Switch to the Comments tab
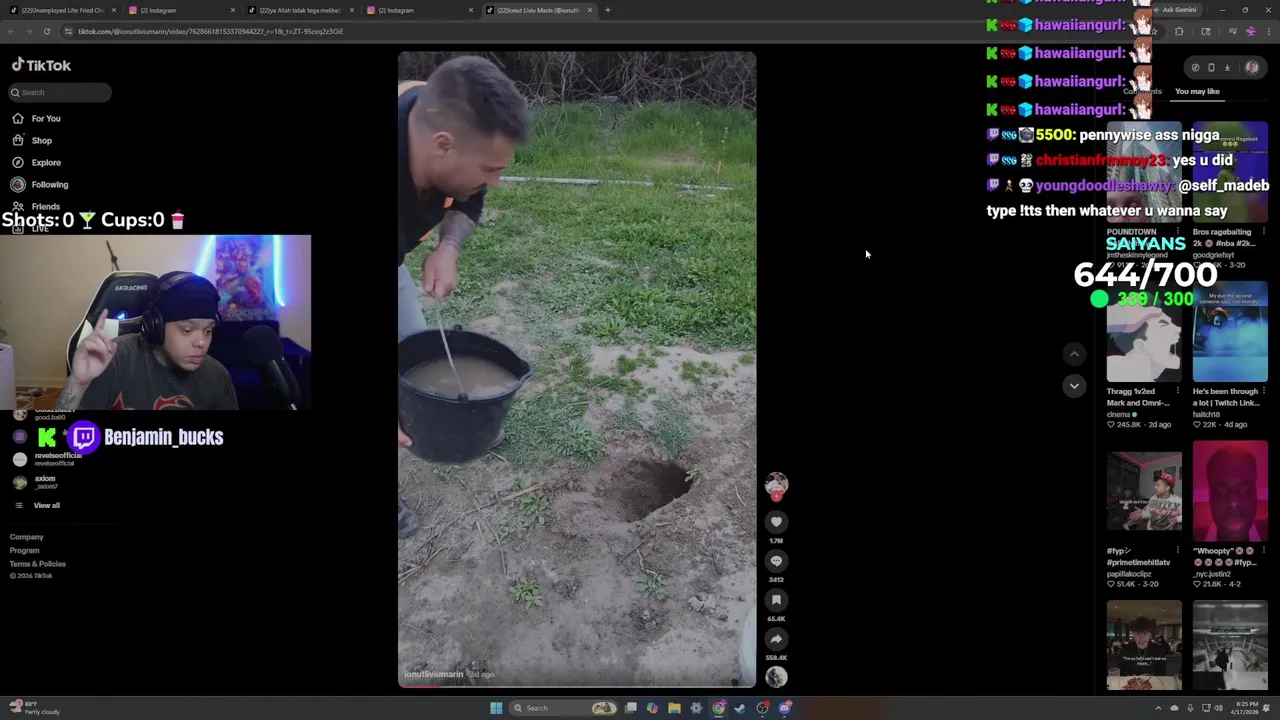 click(x=1142, y=91)
